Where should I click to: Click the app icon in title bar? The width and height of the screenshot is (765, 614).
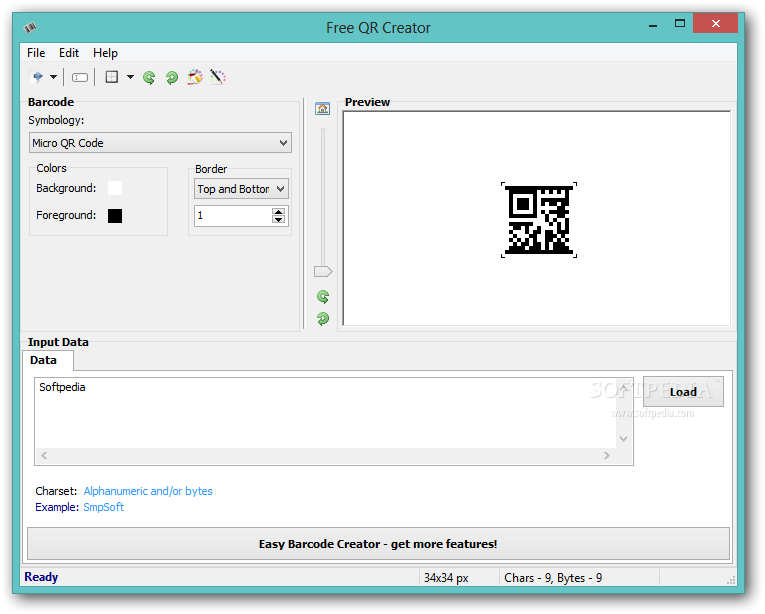coord(30,28)
